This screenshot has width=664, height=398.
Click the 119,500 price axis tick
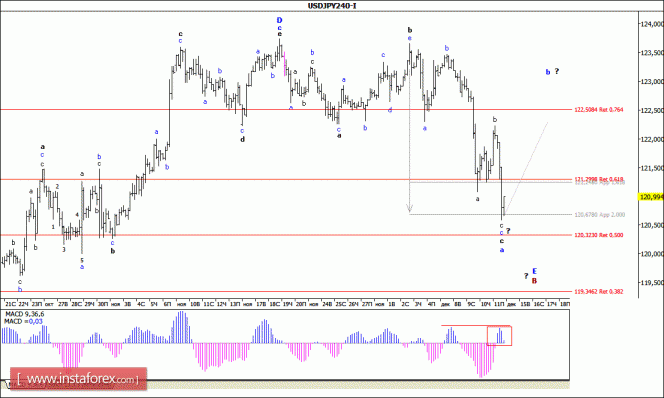(x=652, y=282)
